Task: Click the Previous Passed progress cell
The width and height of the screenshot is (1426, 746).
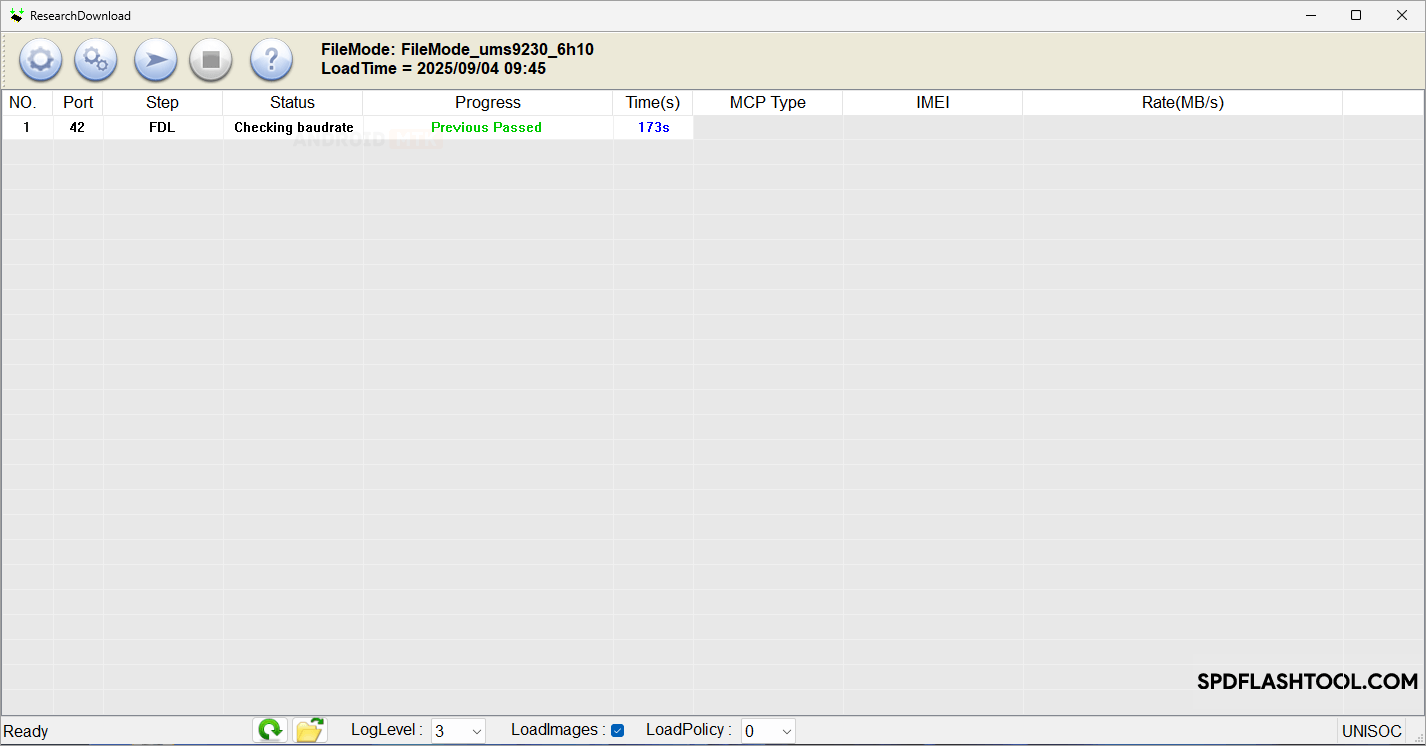Action: (x=486, y=128)
